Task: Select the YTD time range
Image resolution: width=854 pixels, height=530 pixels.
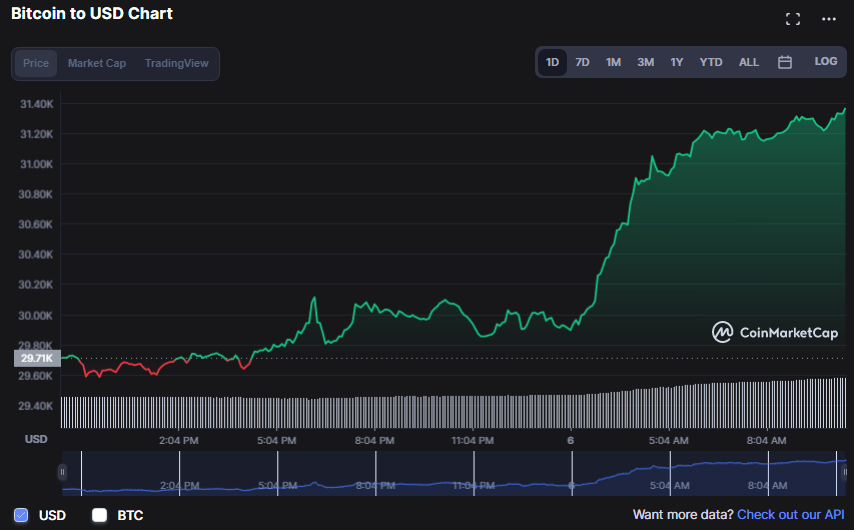Action: click(x=711, y=62)
